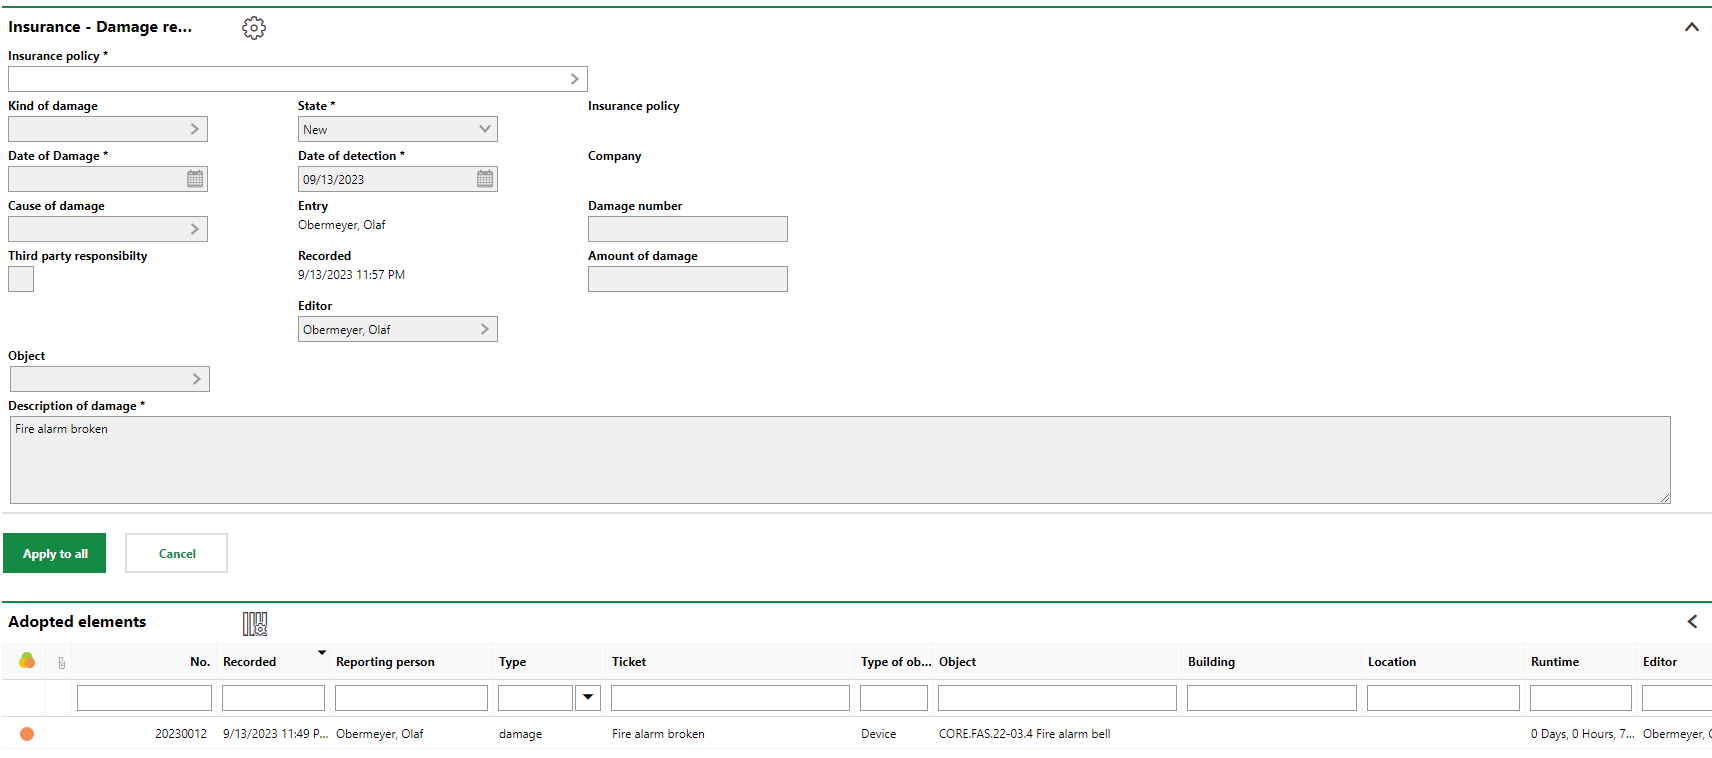Open the damage form settings gear
The height and width of the screenshot is (758, 1712).
[254, 28]
